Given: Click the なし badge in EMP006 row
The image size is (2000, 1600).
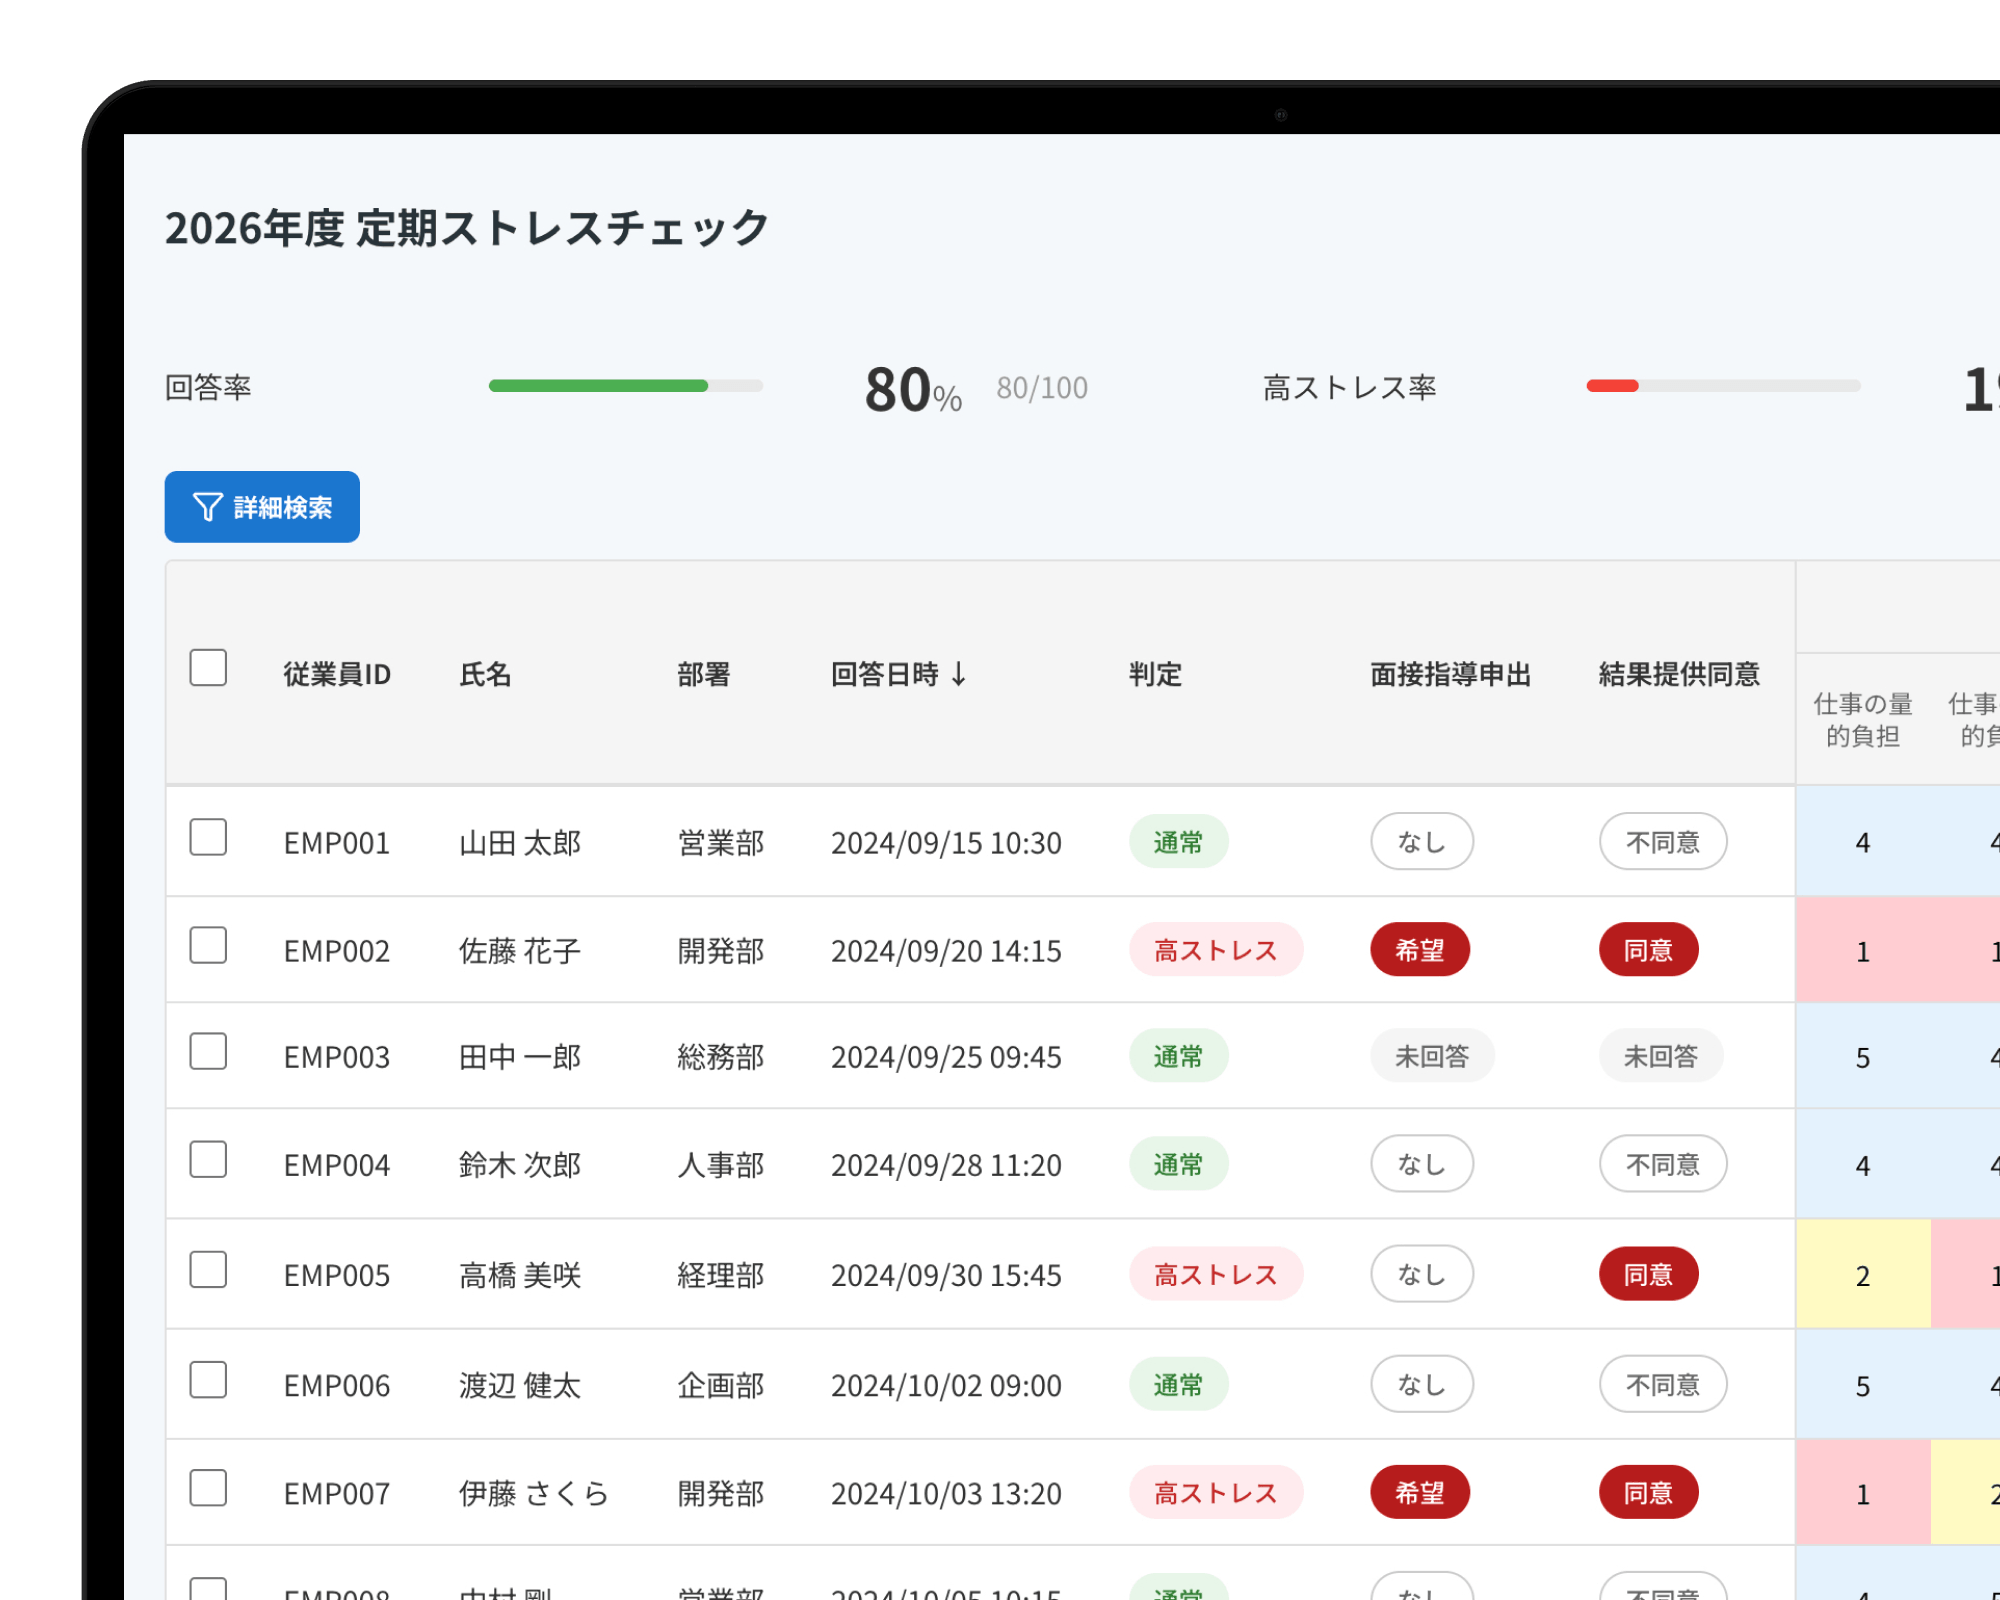Looking at the screenshot, I should click(1422, 1384).
